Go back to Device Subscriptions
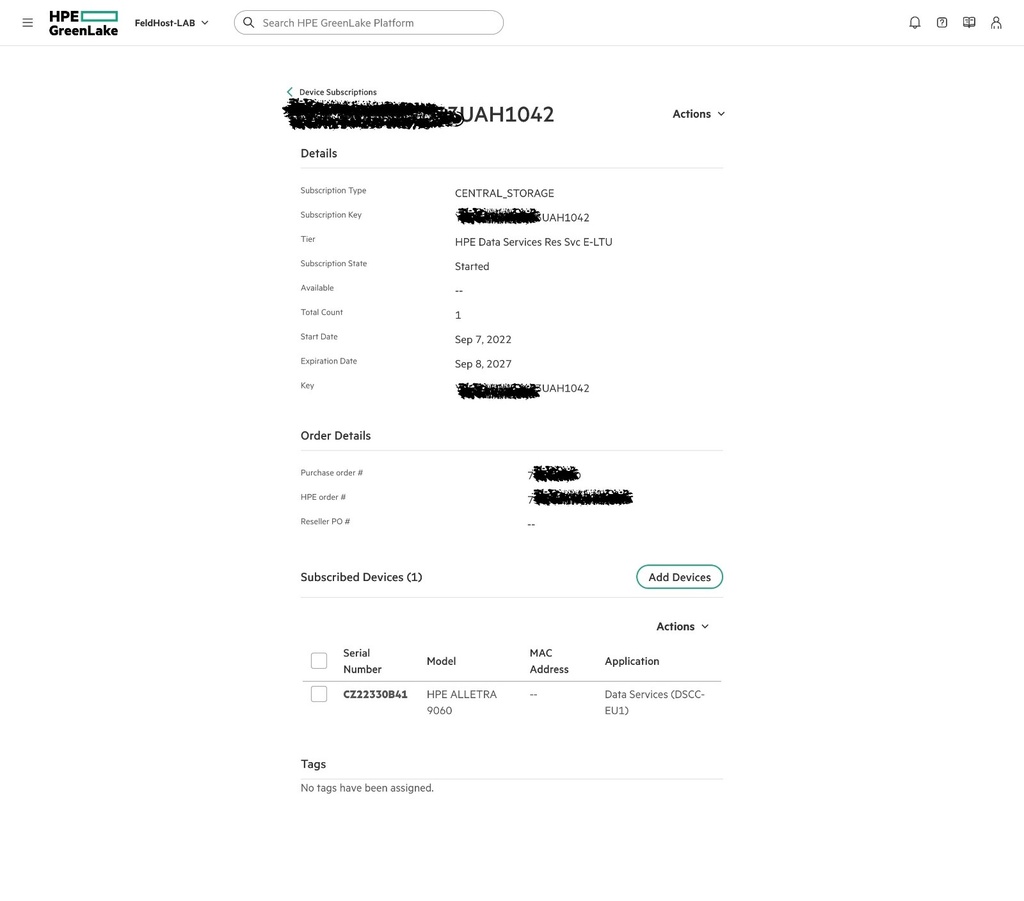The image size is (1024, 901). (x=338, y=92)
